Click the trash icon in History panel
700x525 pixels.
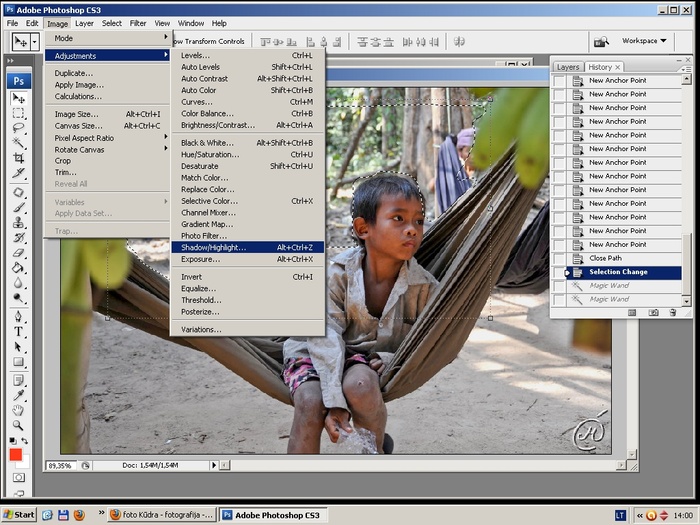[x=673, y=313]
